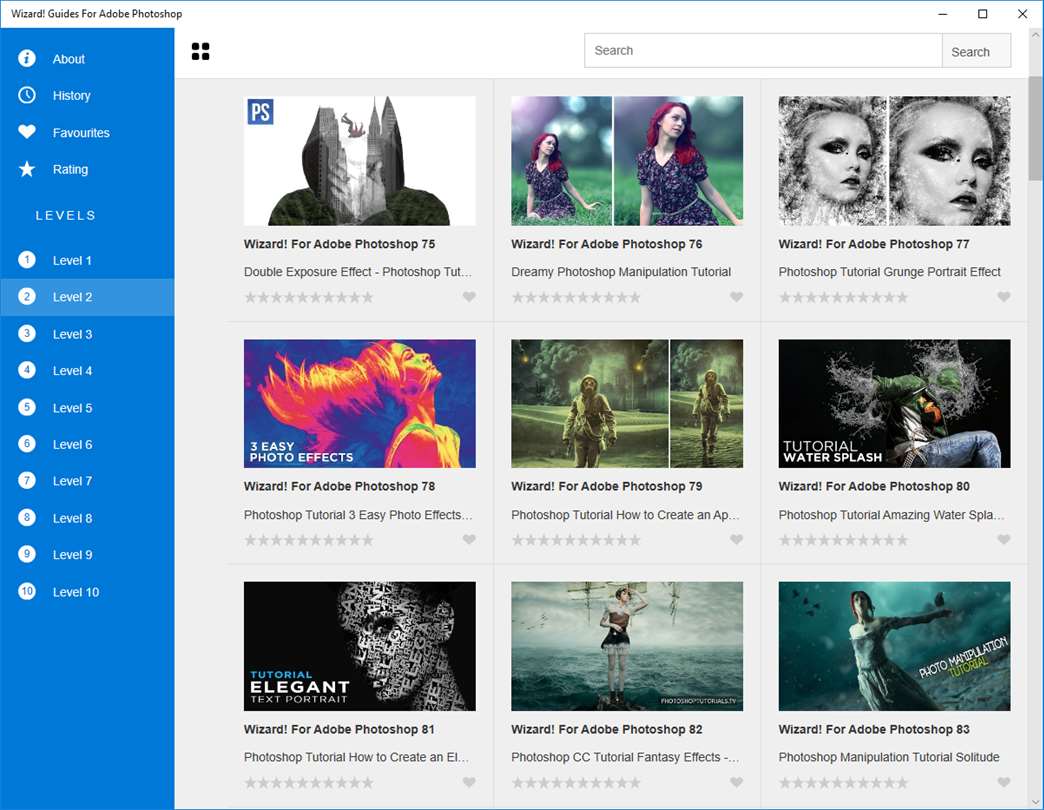Click the Favourites heart icon in sidebar

[27, 132]
